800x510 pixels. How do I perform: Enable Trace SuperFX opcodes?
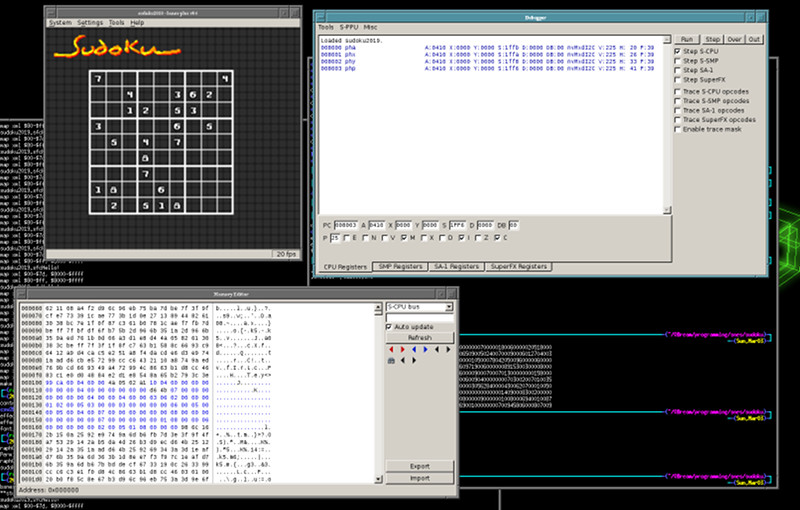click(x=678, y=120)
